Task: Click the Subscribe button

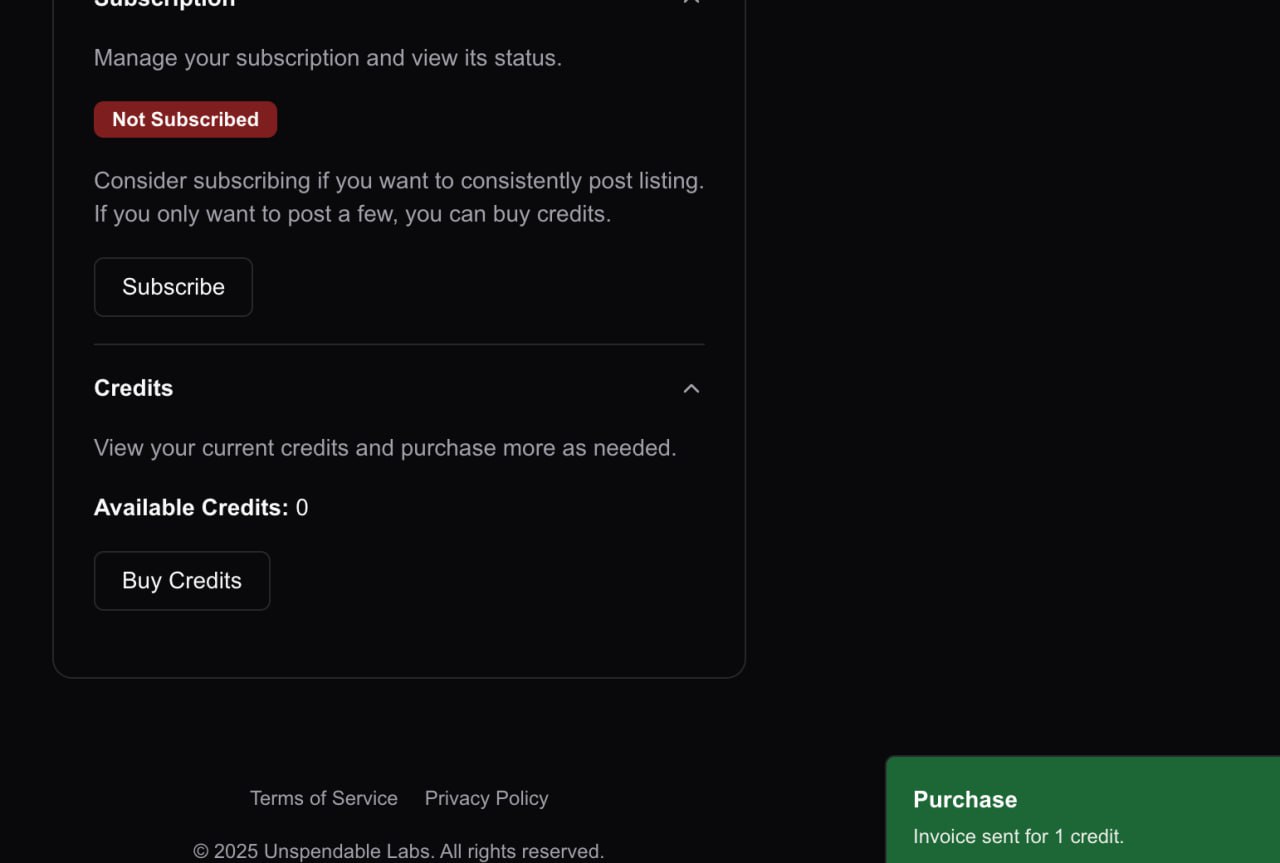Action: click(173, 287)
